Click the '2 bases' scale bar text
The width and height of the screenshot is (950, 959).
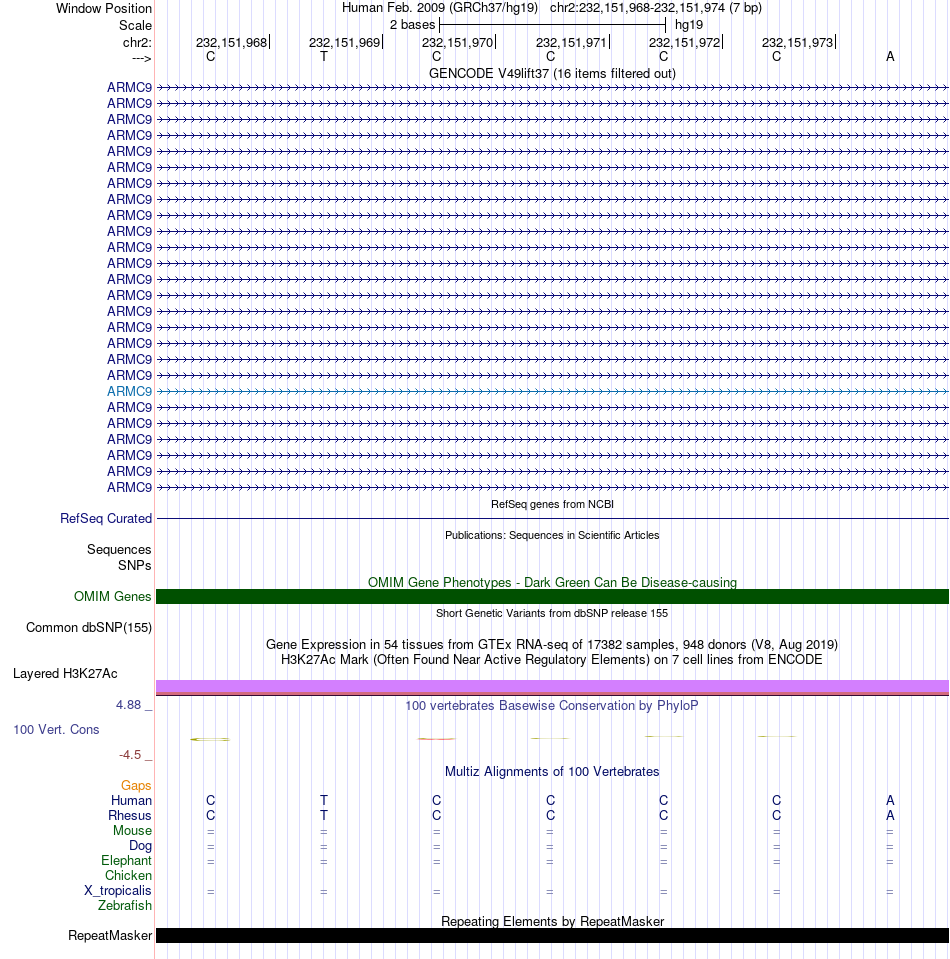point(412,25)
